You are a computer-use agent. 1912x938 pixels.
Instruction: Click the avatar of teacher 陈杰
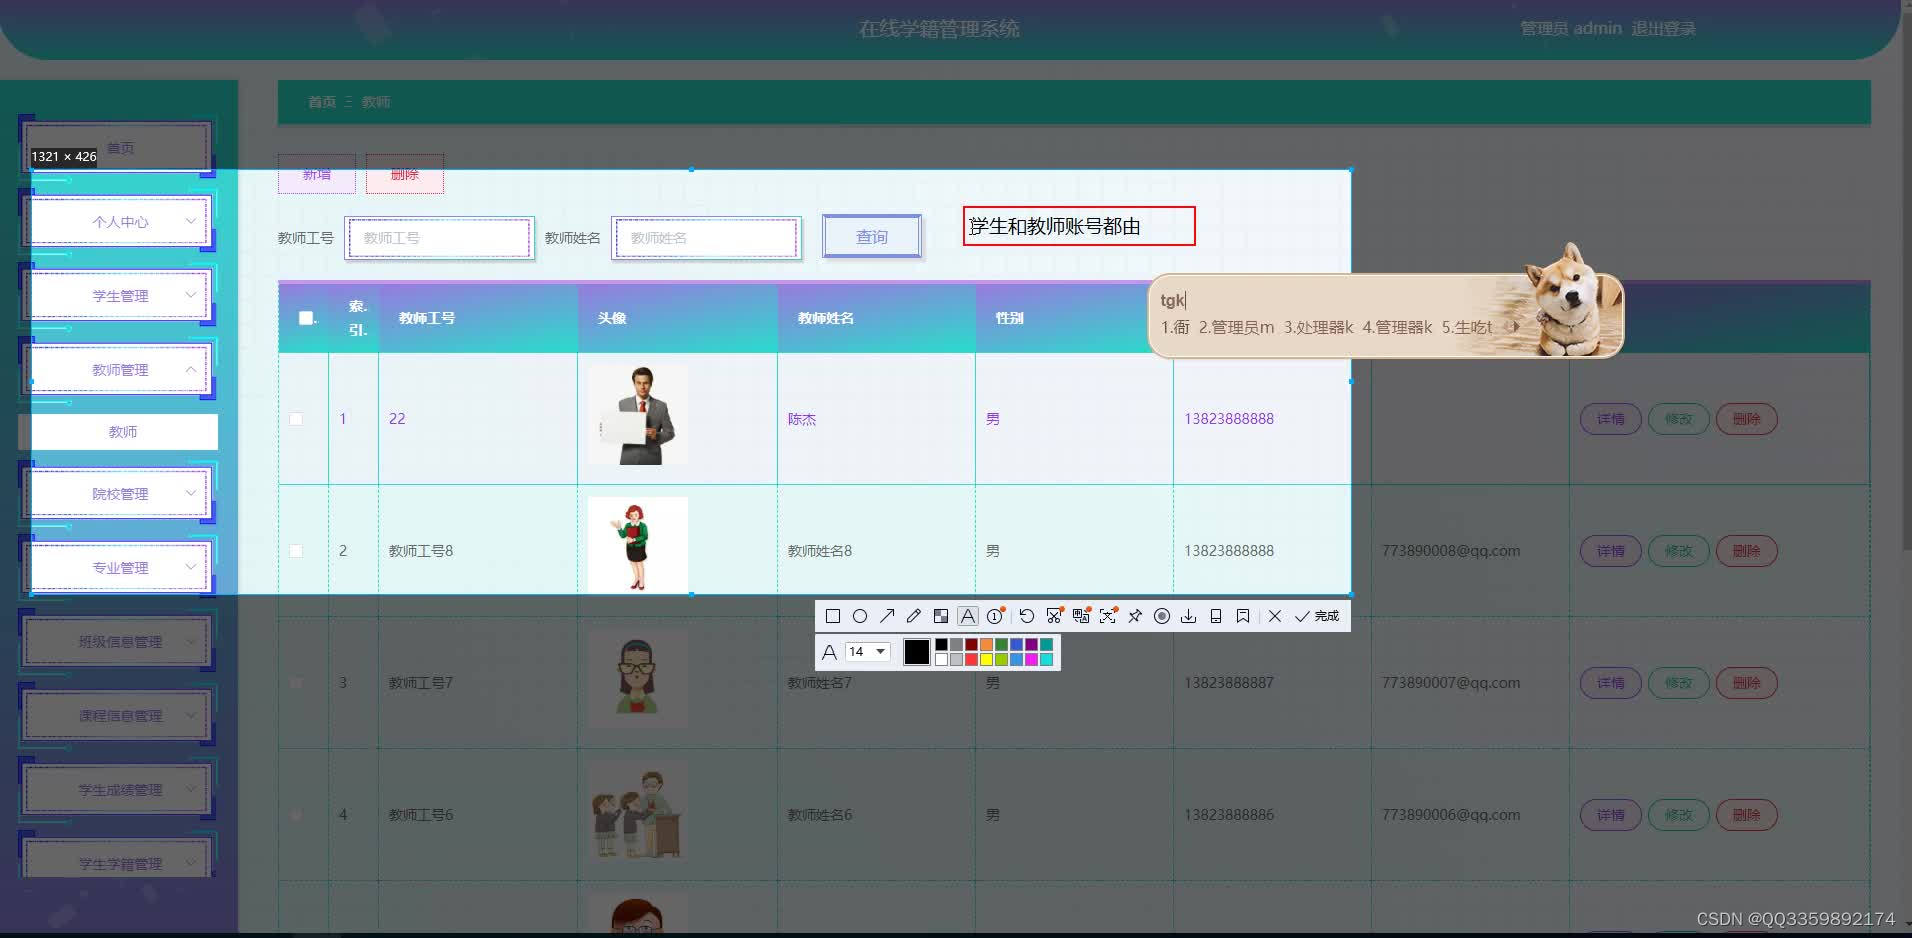(x=638, y=416)
